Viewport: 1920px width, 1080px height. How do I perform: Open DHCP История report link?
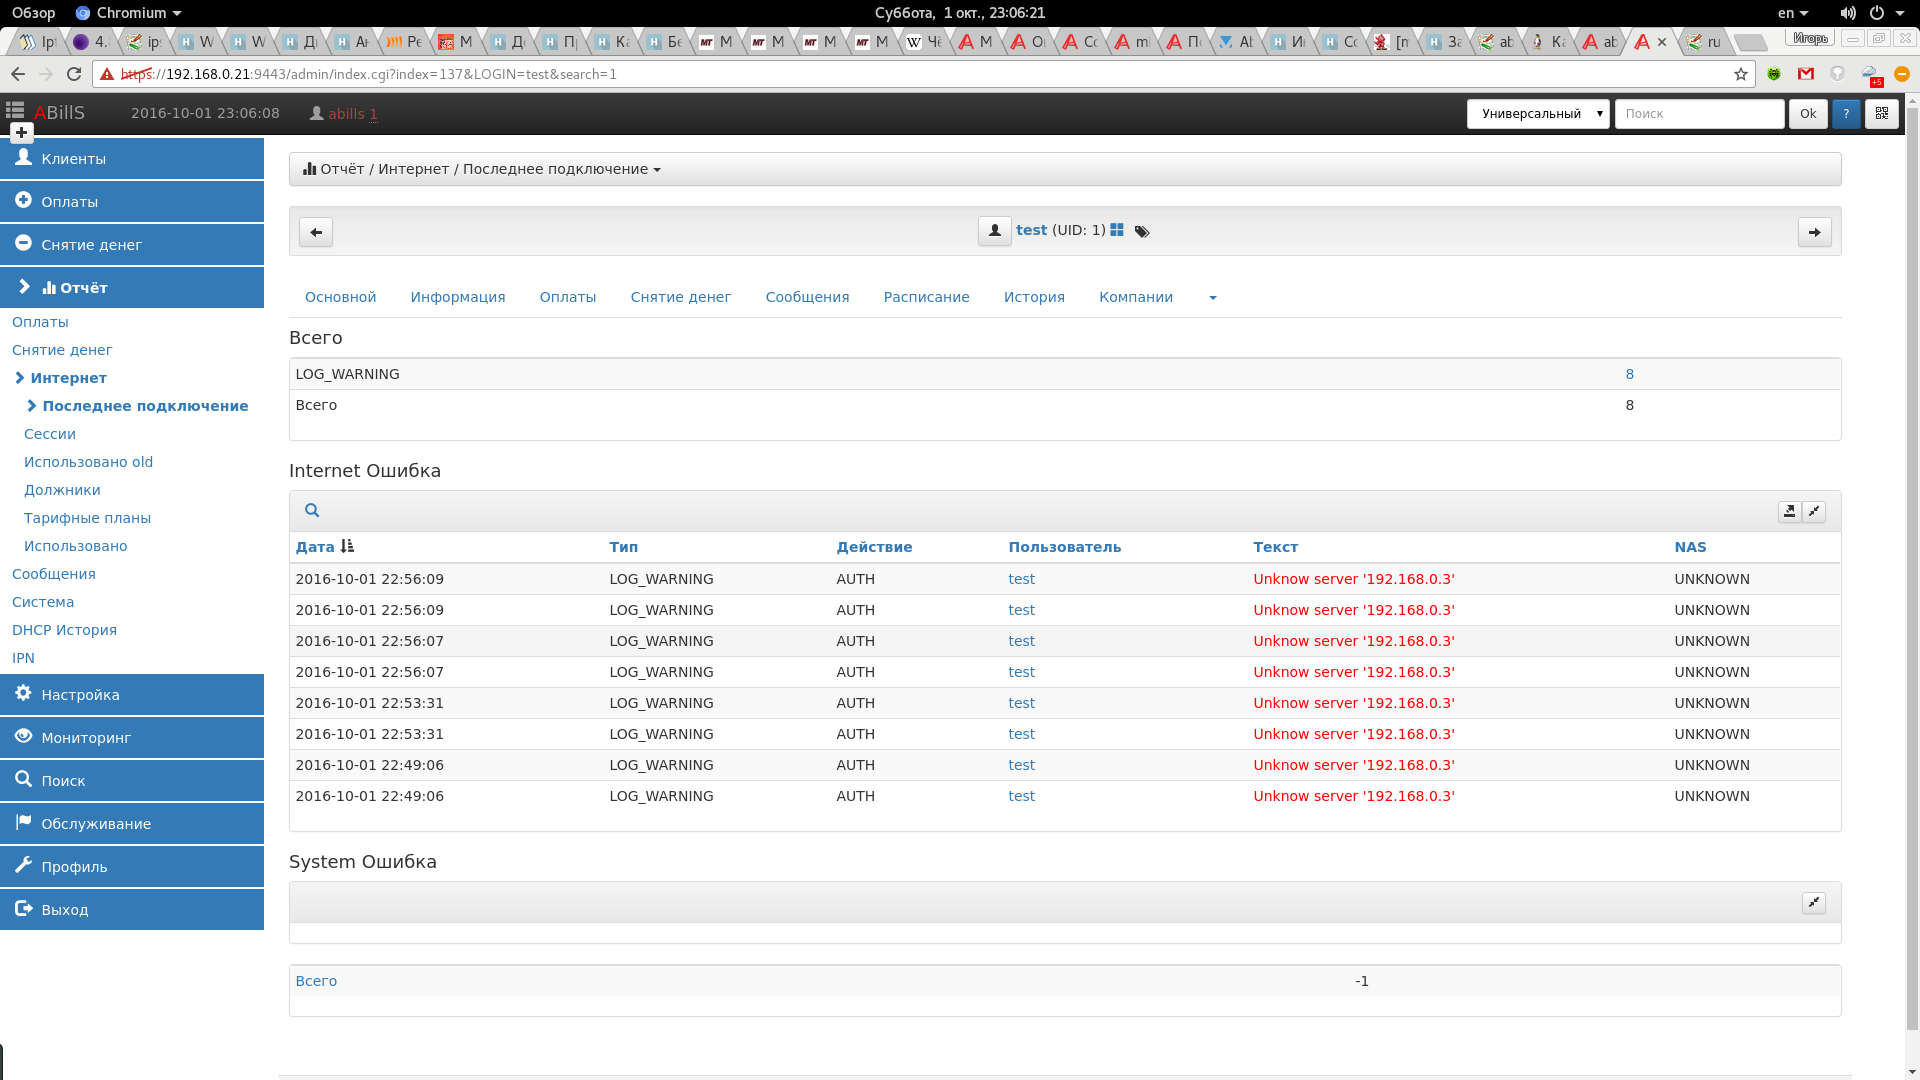point(64,630)
